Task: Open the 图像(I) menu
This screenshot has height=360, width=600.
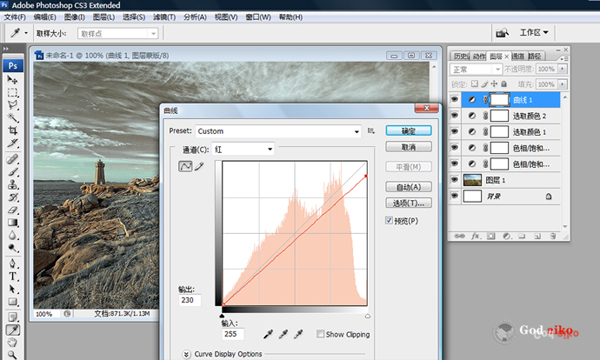Action: click(x=74, y=17)
